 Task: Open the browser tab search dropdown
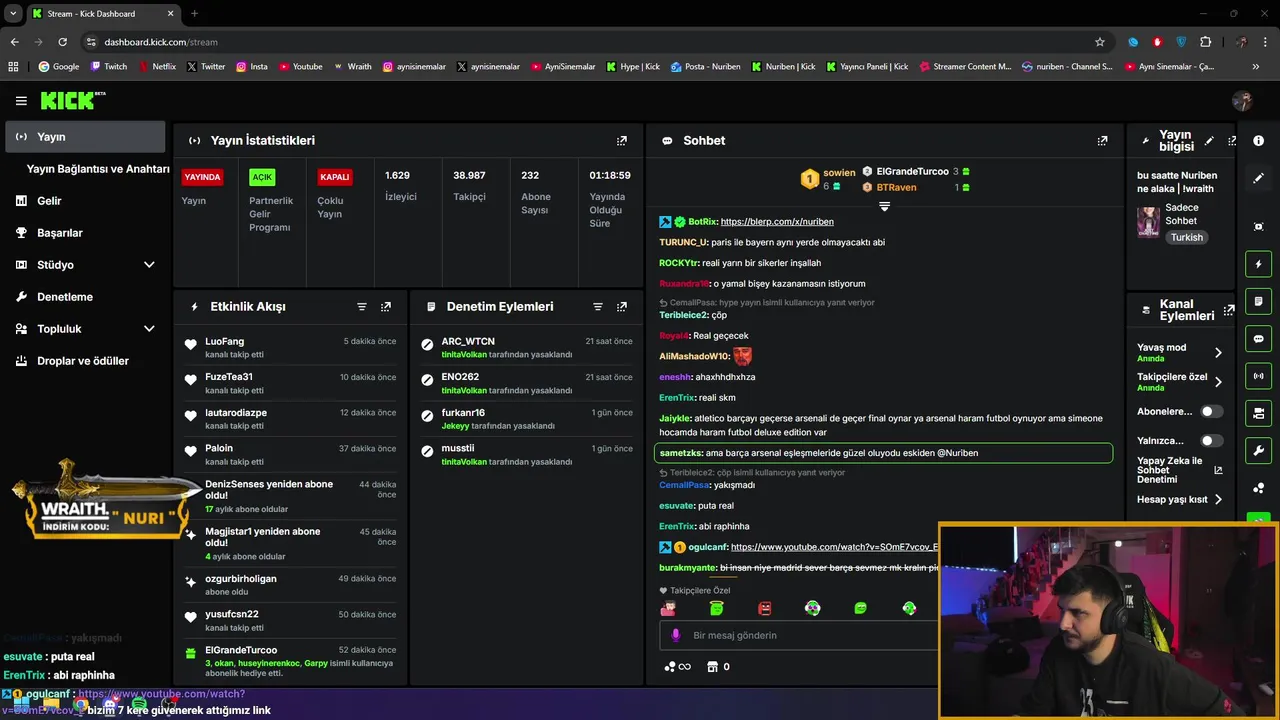13,13
